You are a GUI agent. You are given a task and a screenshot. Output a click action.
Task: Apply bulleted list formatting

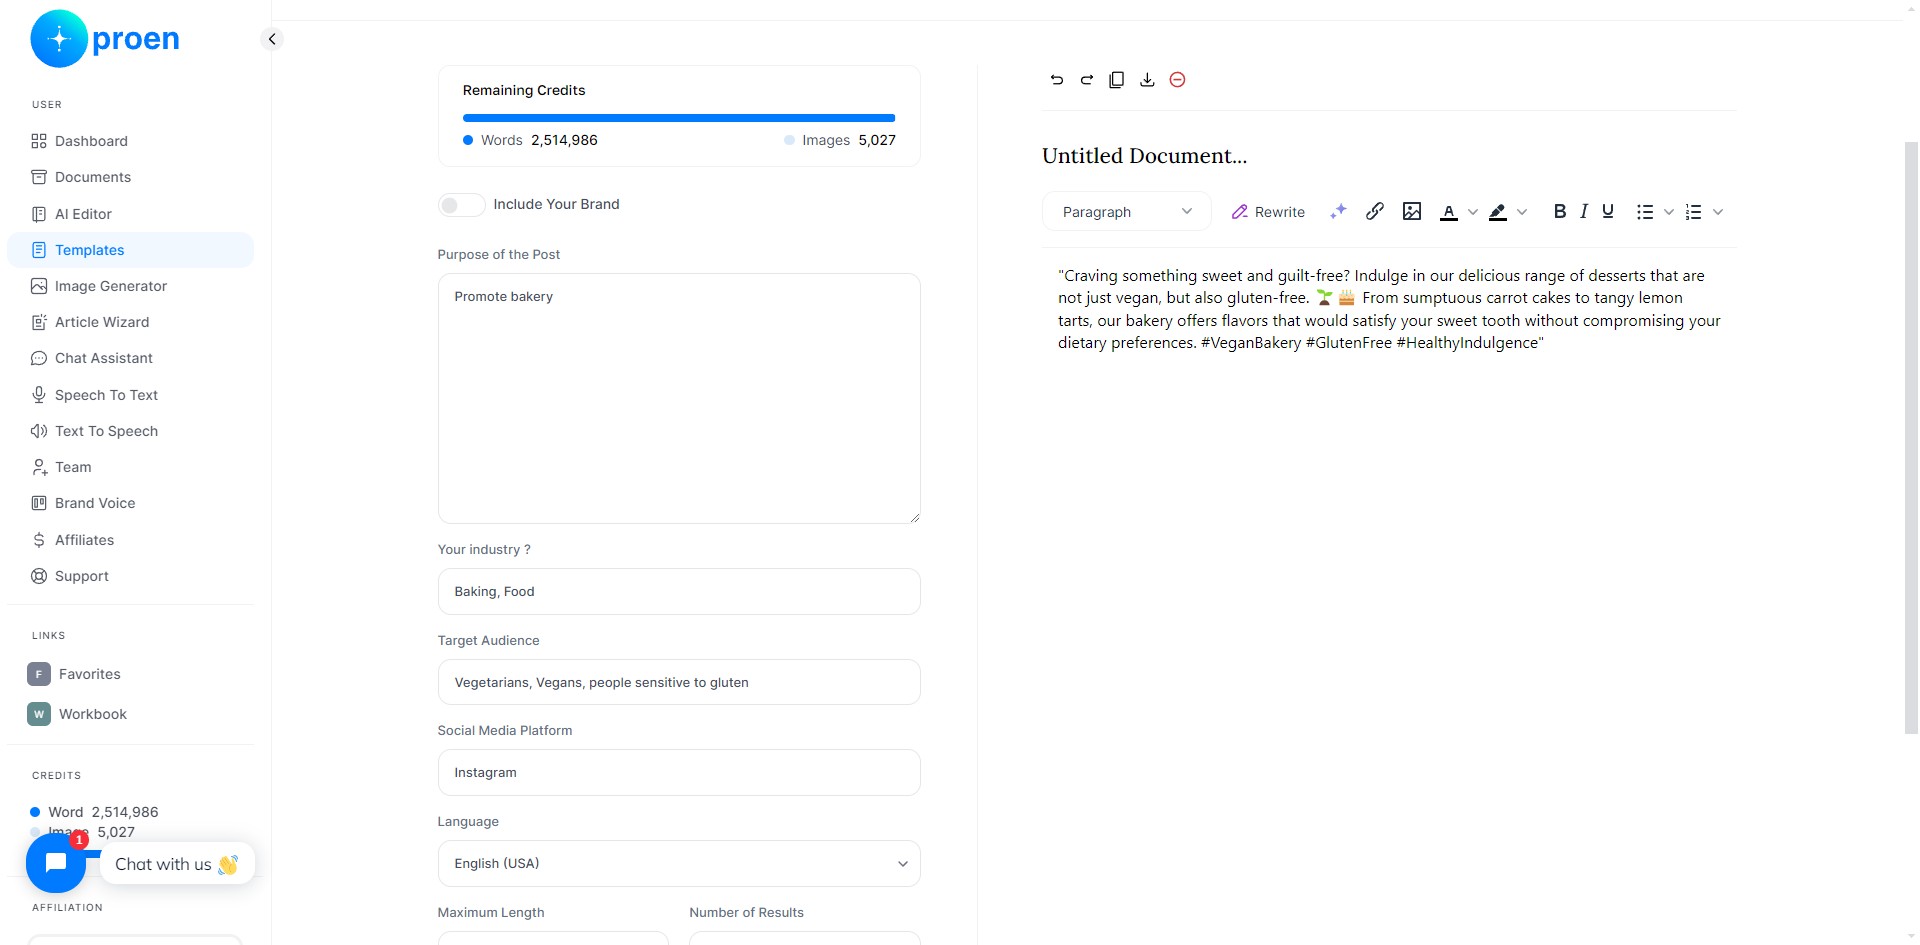[1645, 212]
